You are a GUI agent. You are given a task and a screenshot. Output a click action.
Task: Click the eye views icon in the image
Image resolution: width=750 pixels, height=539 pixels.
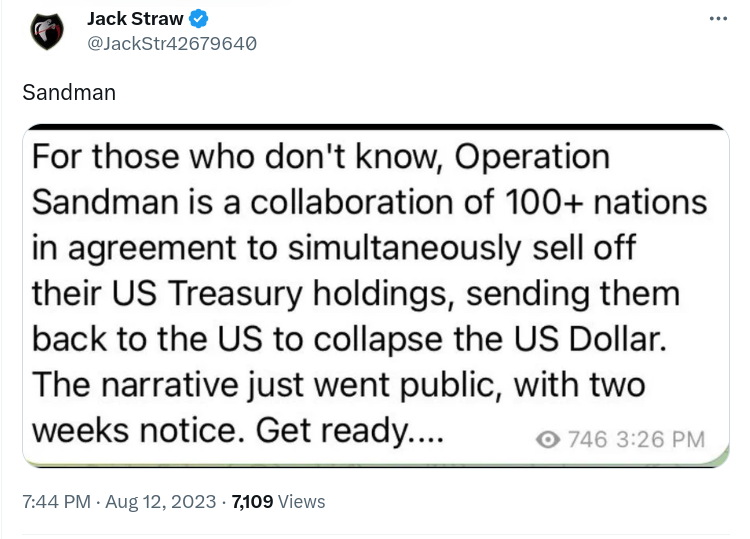(548, 439)
